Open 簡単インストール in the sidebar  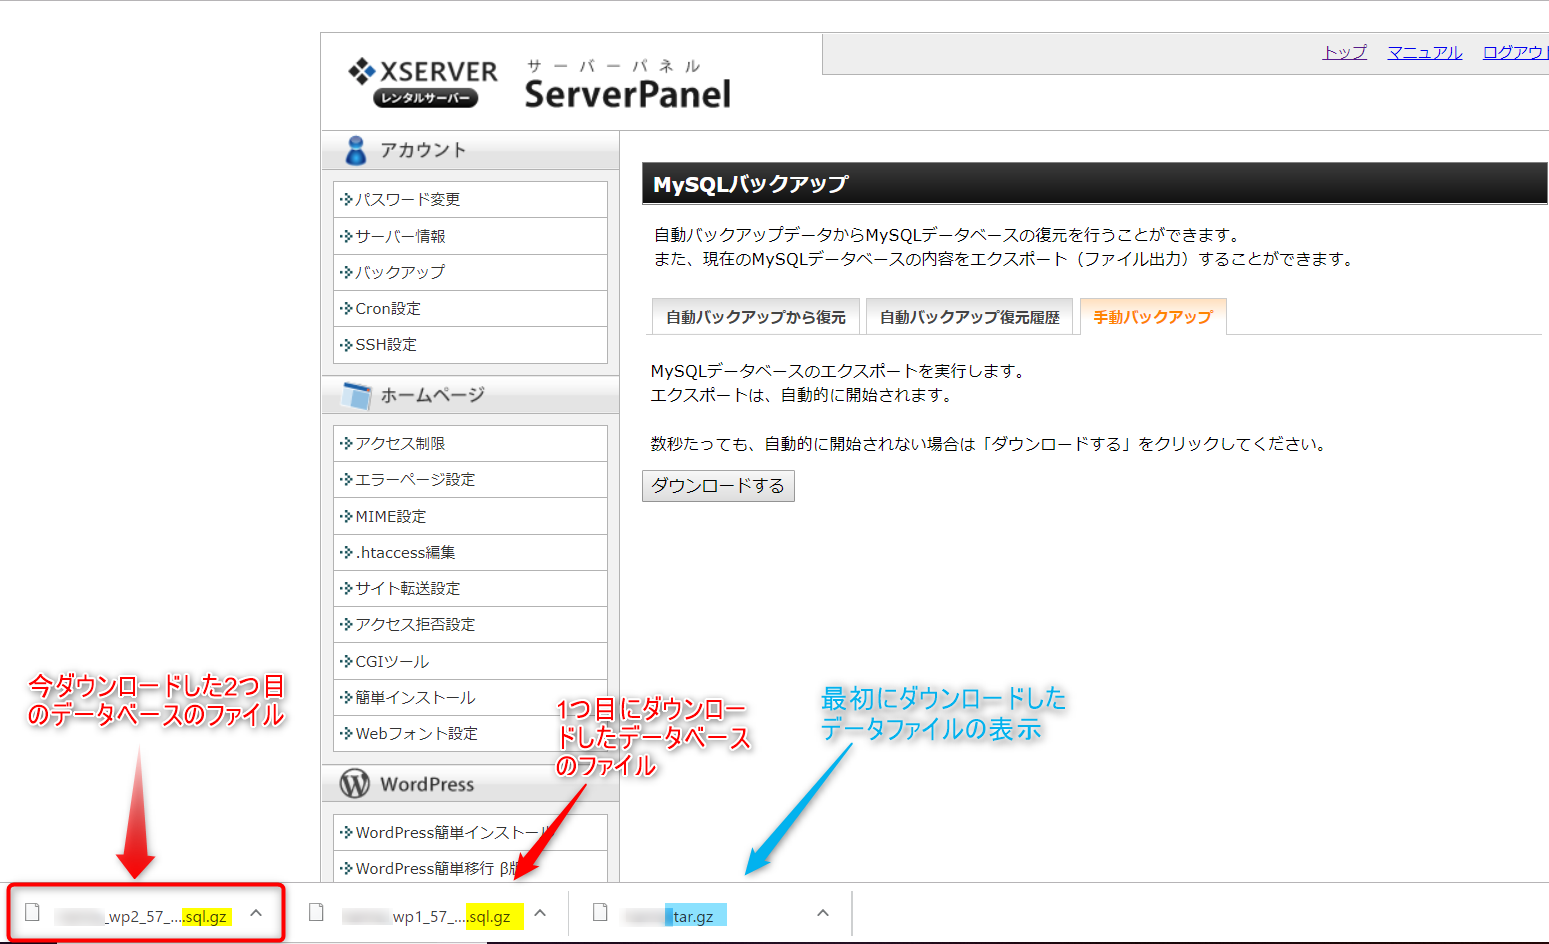coord(470,697)
